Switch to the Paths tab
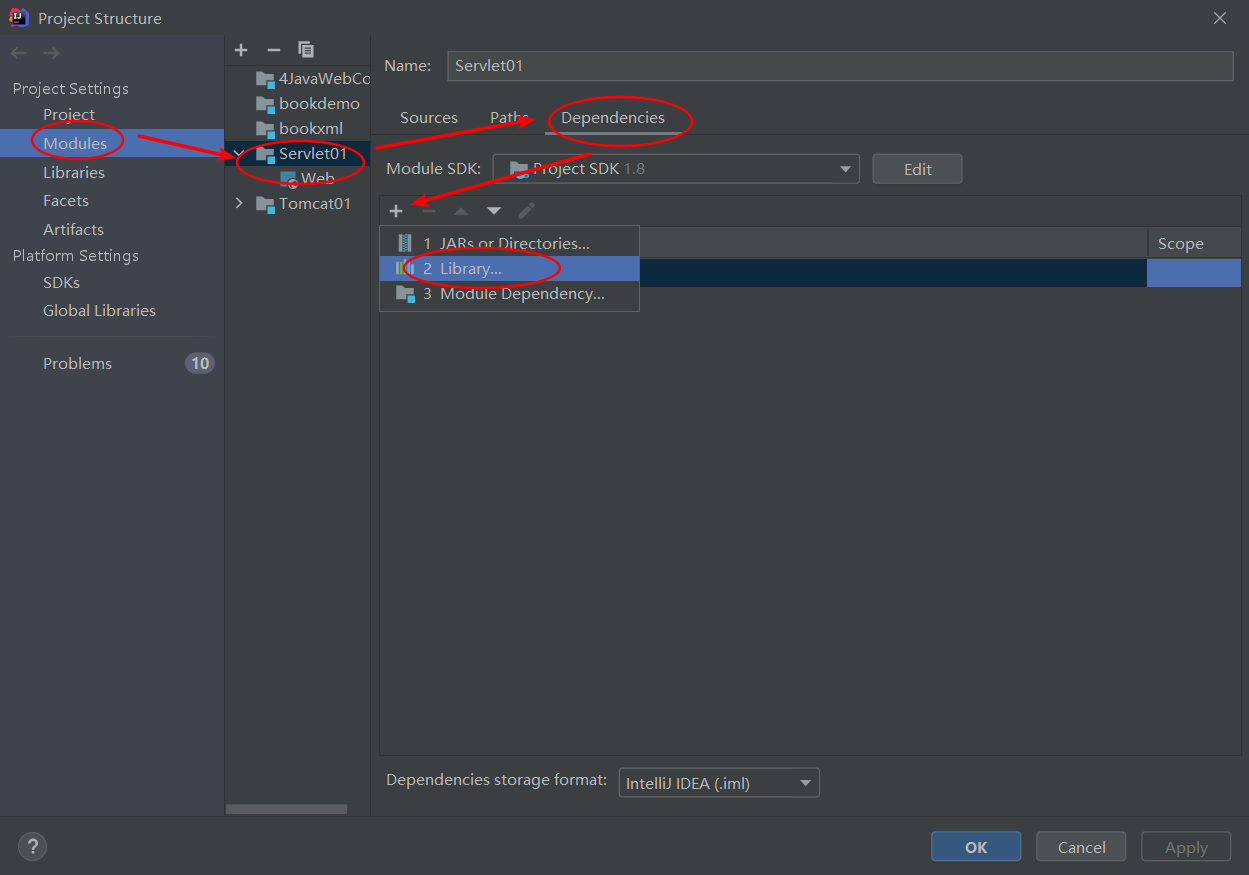The image size is (1249, 875). click(509, 118)
